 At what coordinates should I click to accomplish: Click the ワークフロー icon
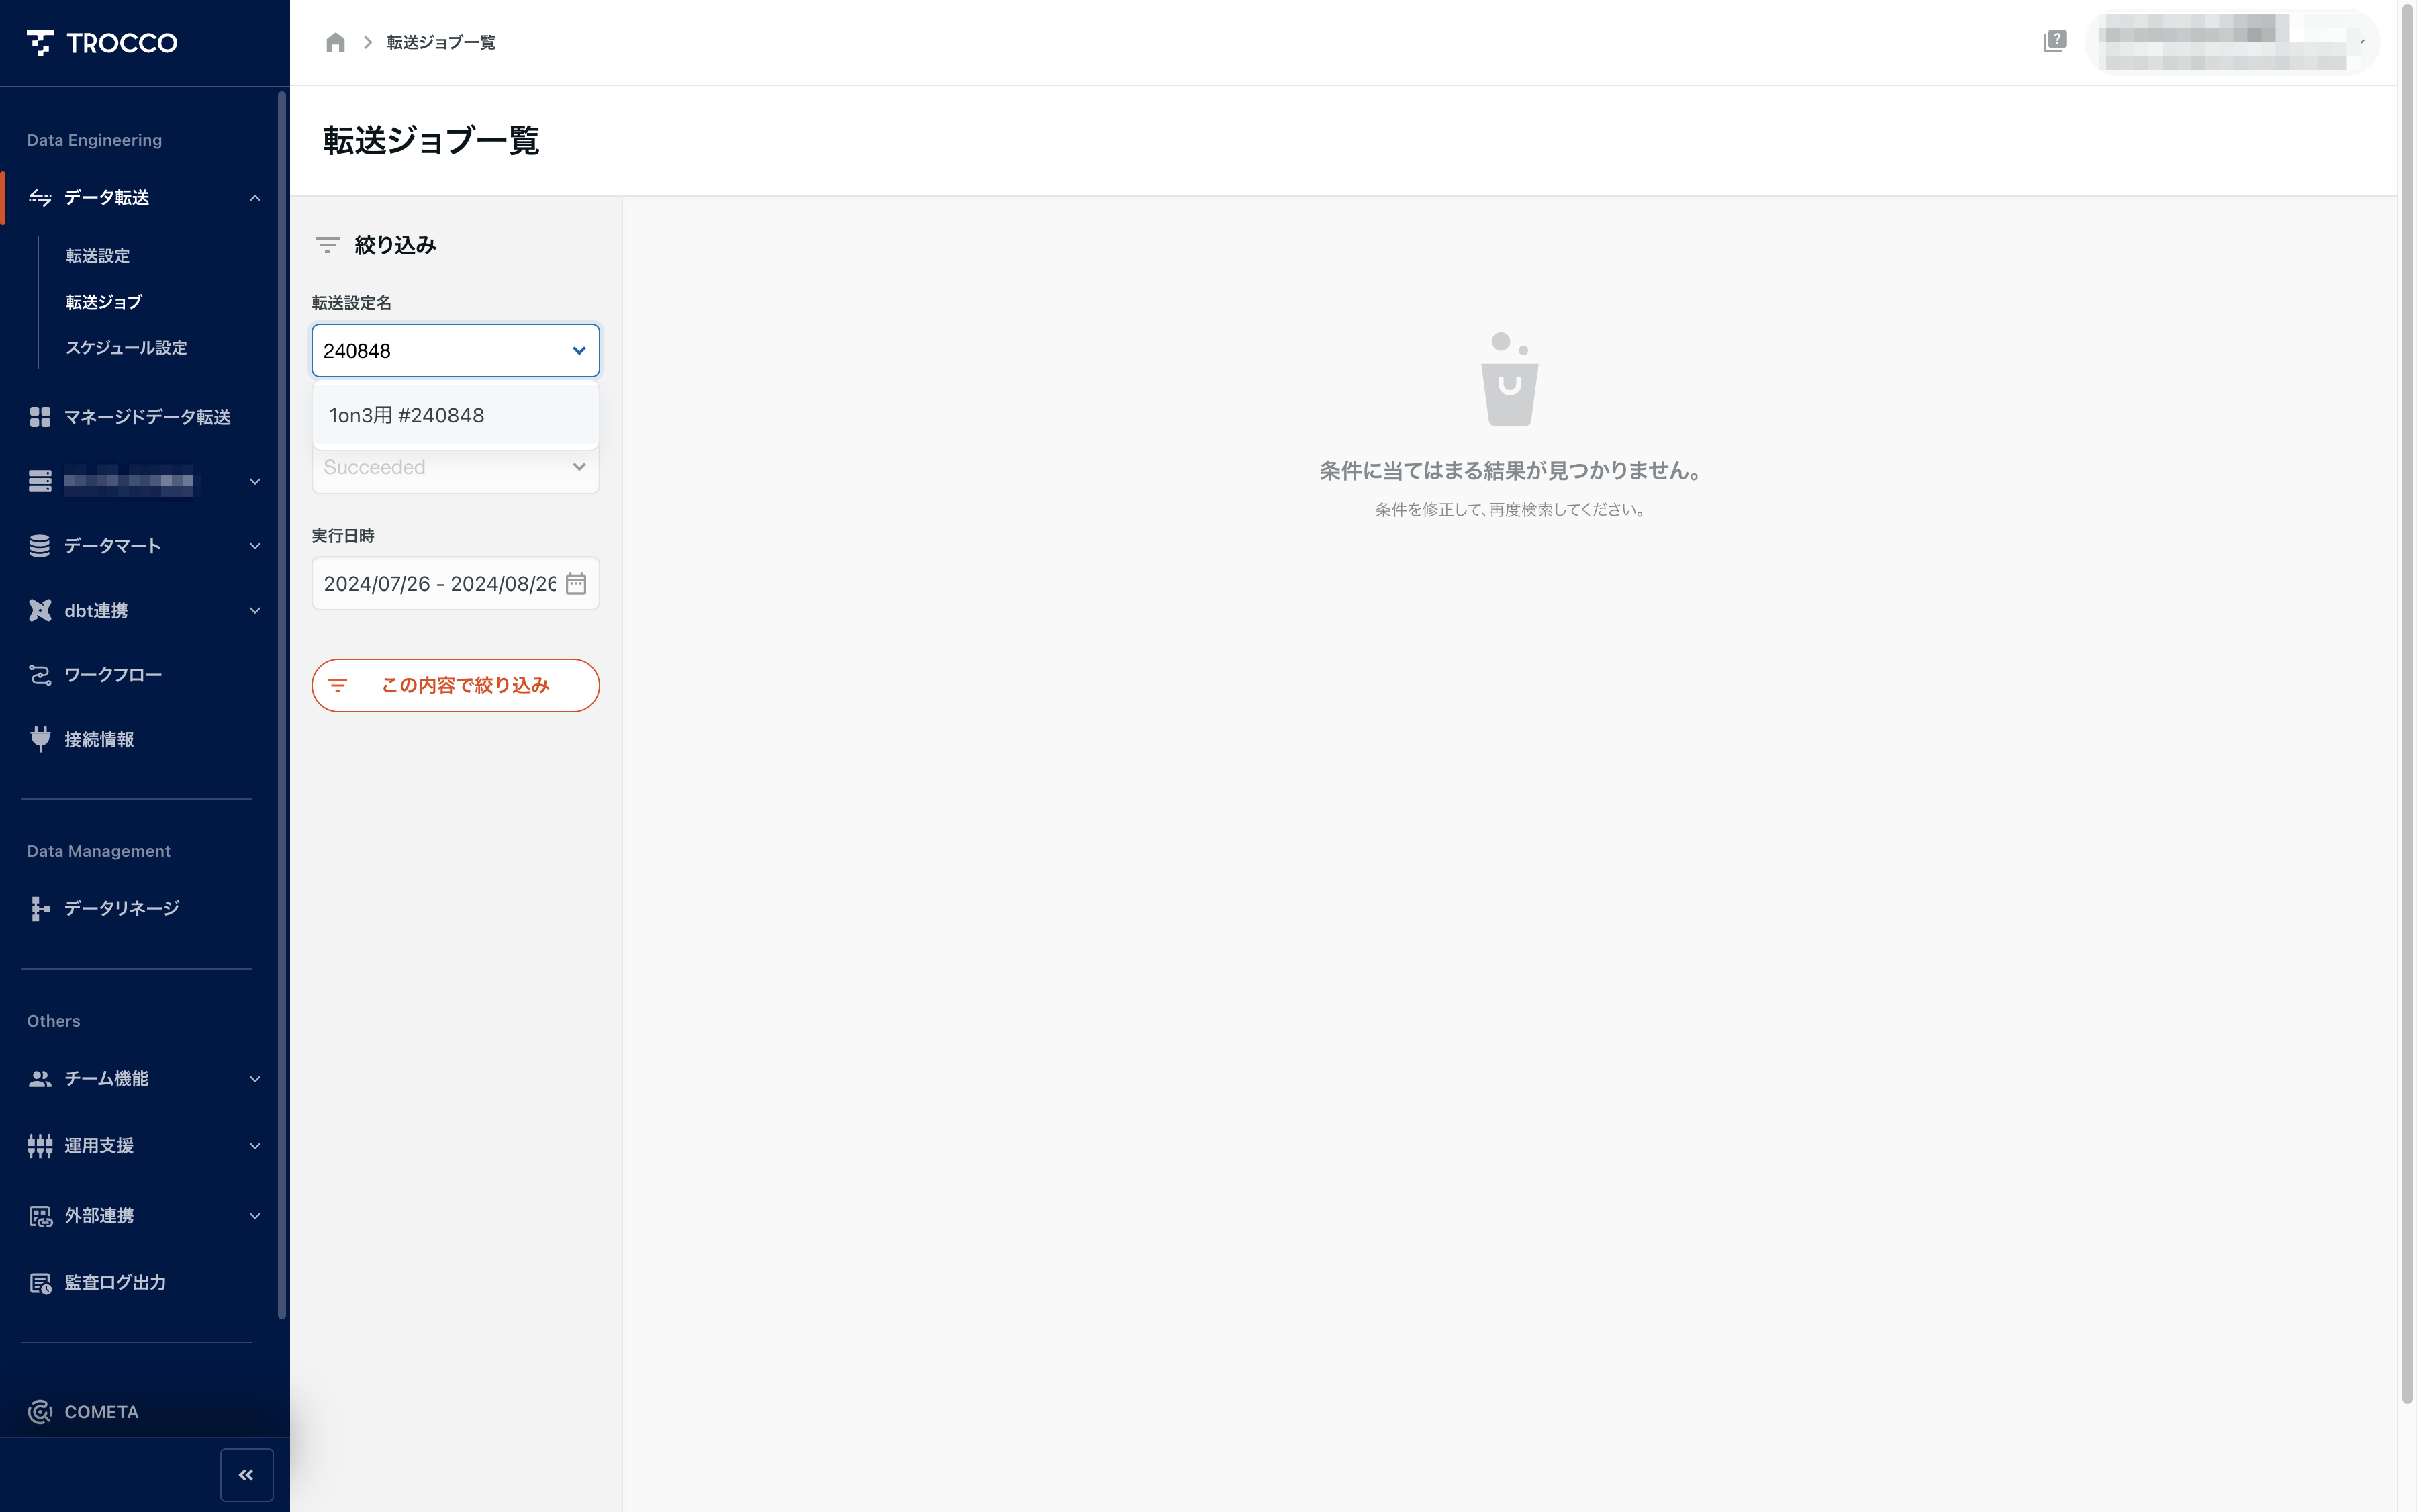[x=38, y=674]
